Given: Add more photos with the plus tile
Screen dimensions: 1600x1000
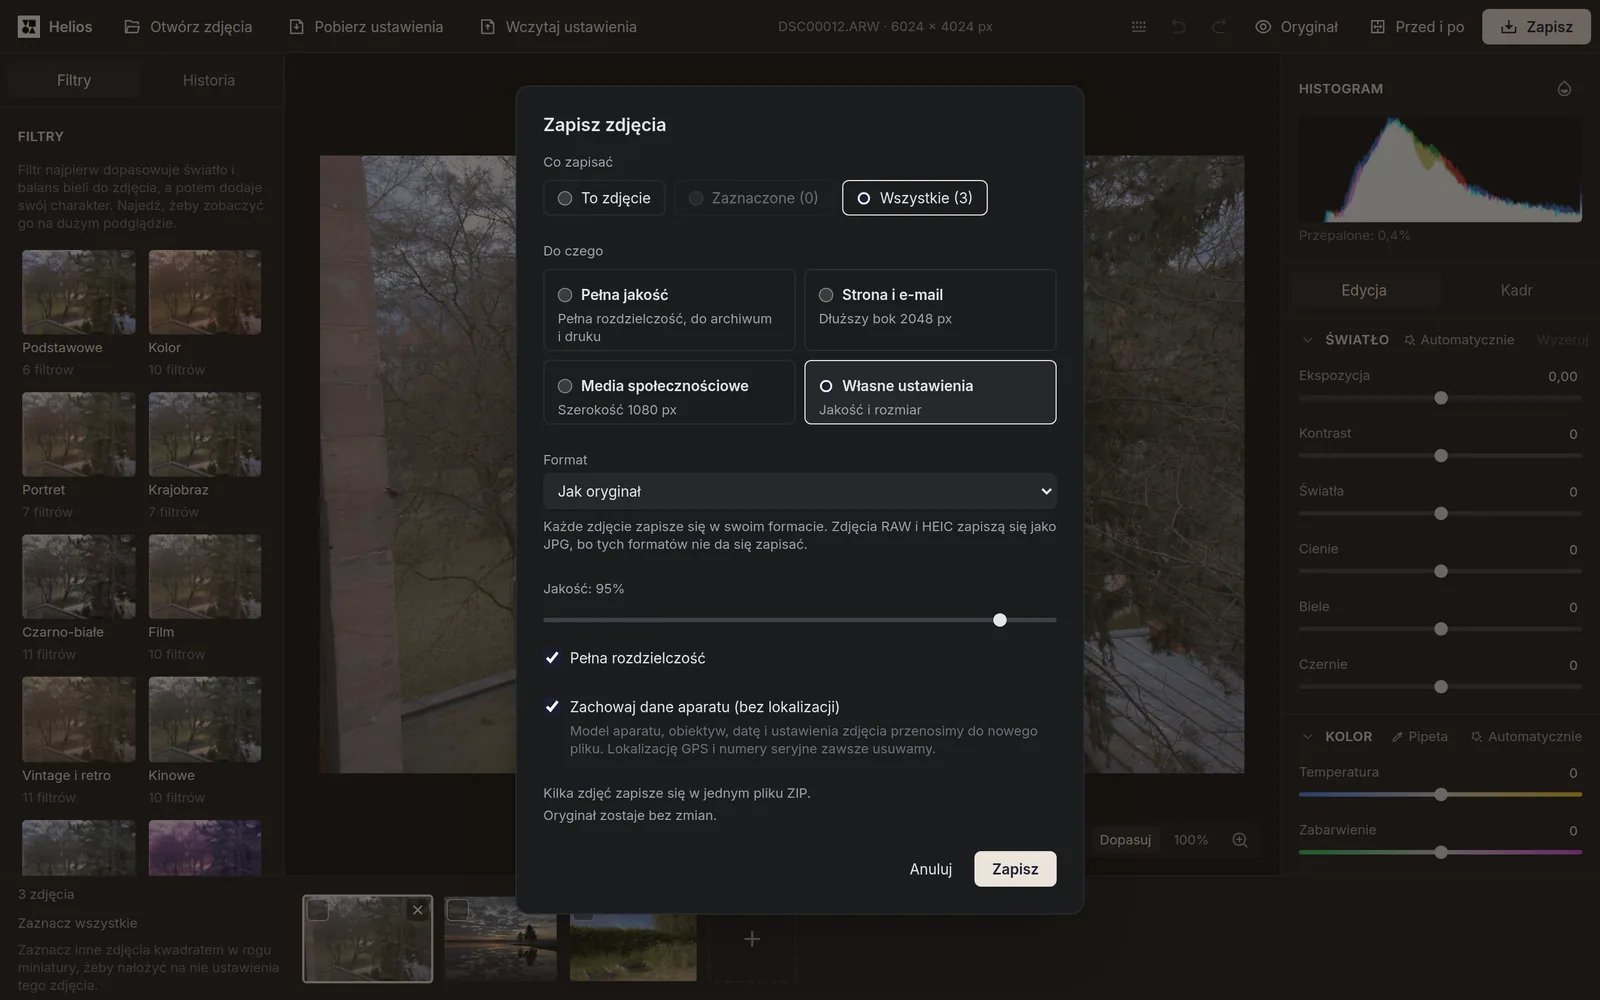Looking at the screenshot, I should (x=752, y=939).
